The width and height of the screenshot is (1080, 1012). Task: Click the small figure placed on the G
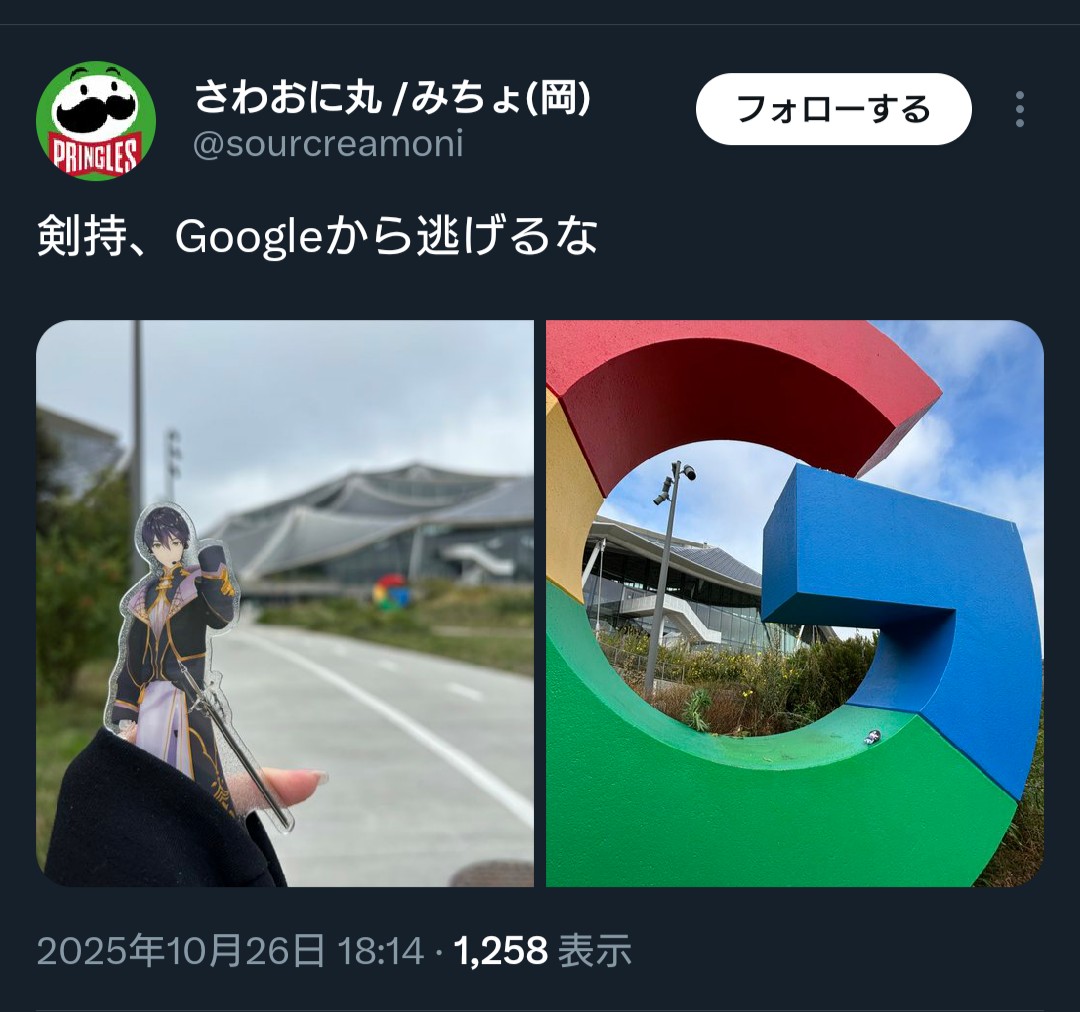[871, 738]
